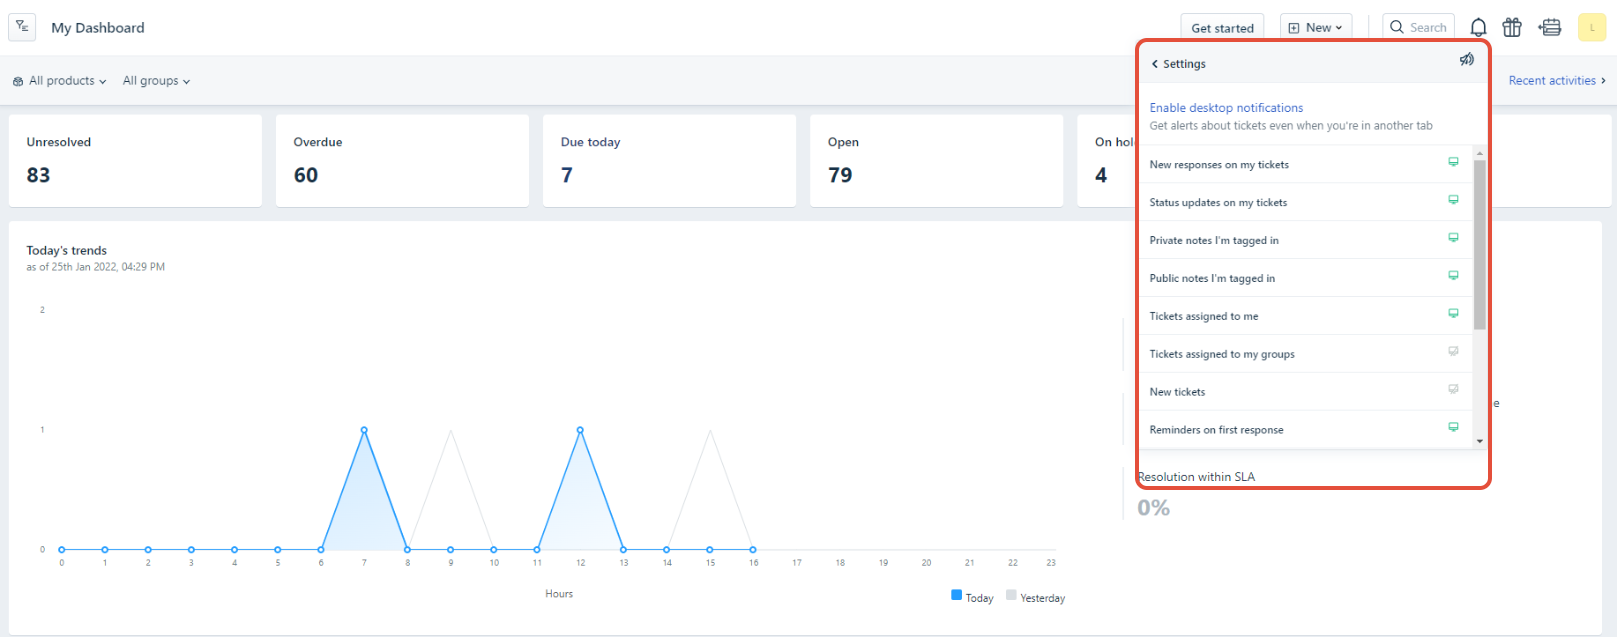Viewport: 1617px width, 637px height.
Task: Open the yellow user profile avatar
Action: tap(1592, 28)
